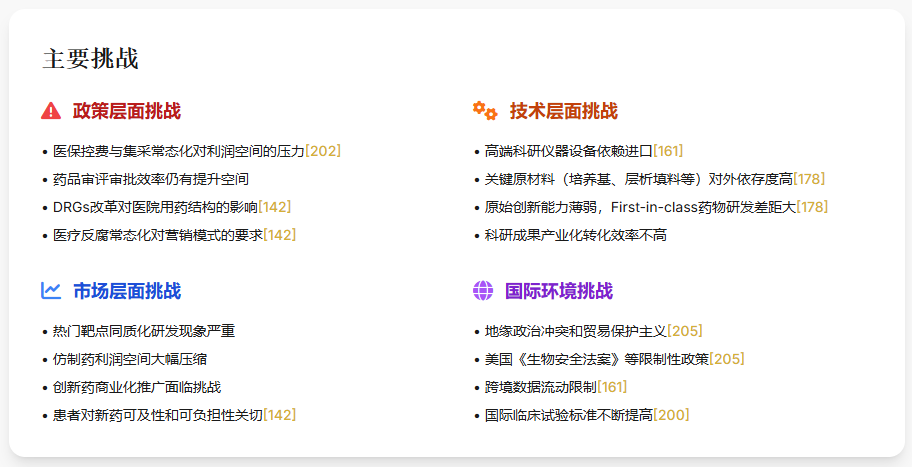Click the text 仿制药利润空间大幅压缩

click(130, 359)
